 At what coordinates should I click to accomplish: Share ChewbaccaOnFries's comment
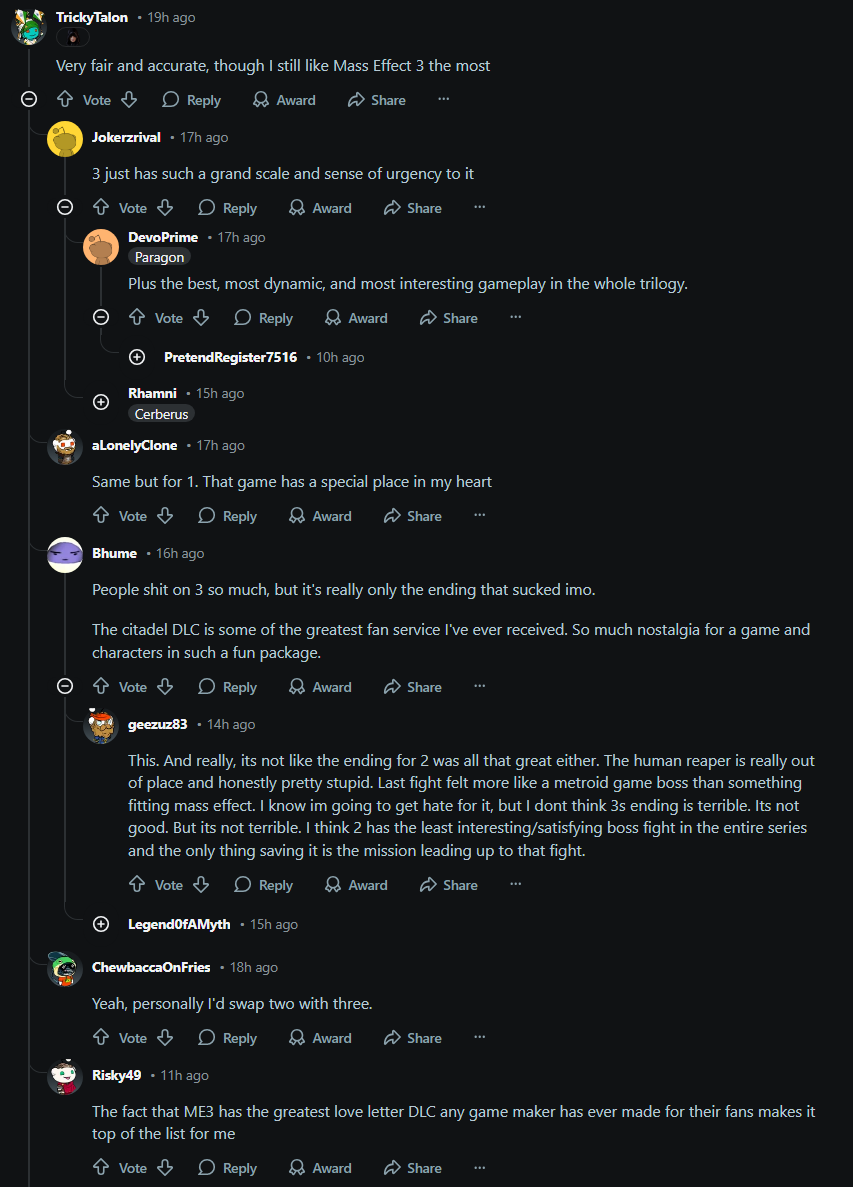(x=413, y=1038)
